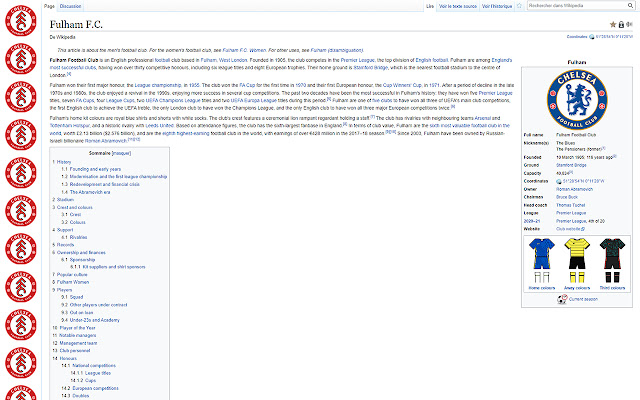Image resolution: width=640 pixels, height=400 pixels.
Task: Jump to 3.1 Crest section
Action: point(71,215)
